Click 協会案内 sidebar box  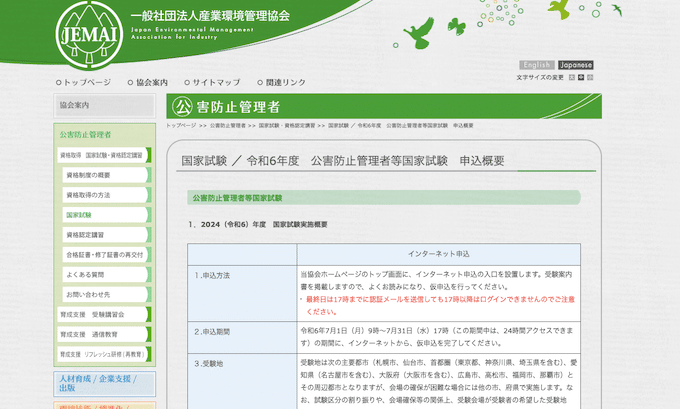pyautogui.click(x=105, y=105)
